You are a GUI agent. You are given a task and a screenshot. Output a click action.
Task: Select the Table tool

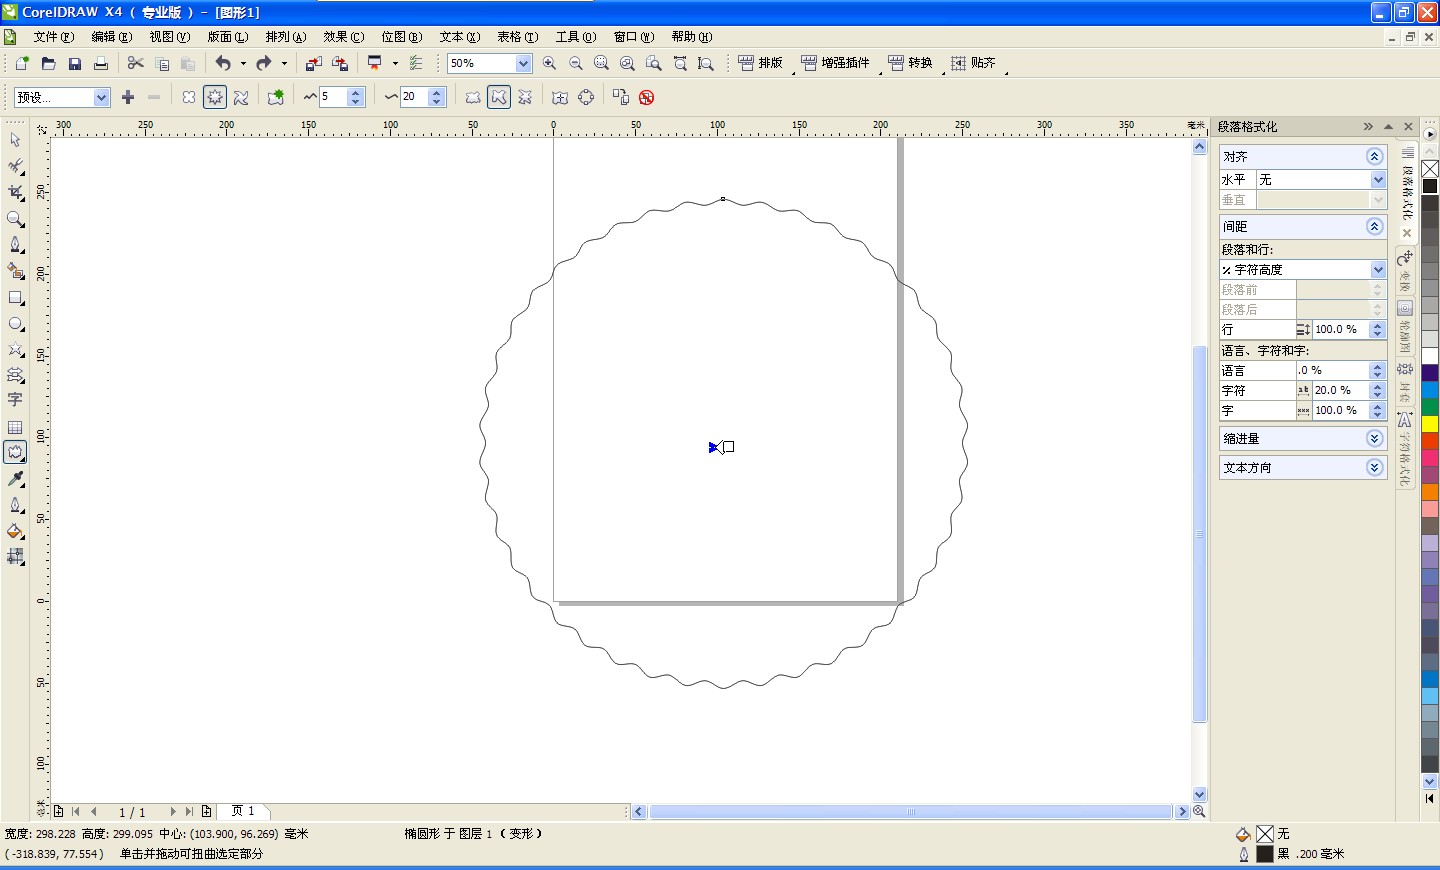point(15,427)
